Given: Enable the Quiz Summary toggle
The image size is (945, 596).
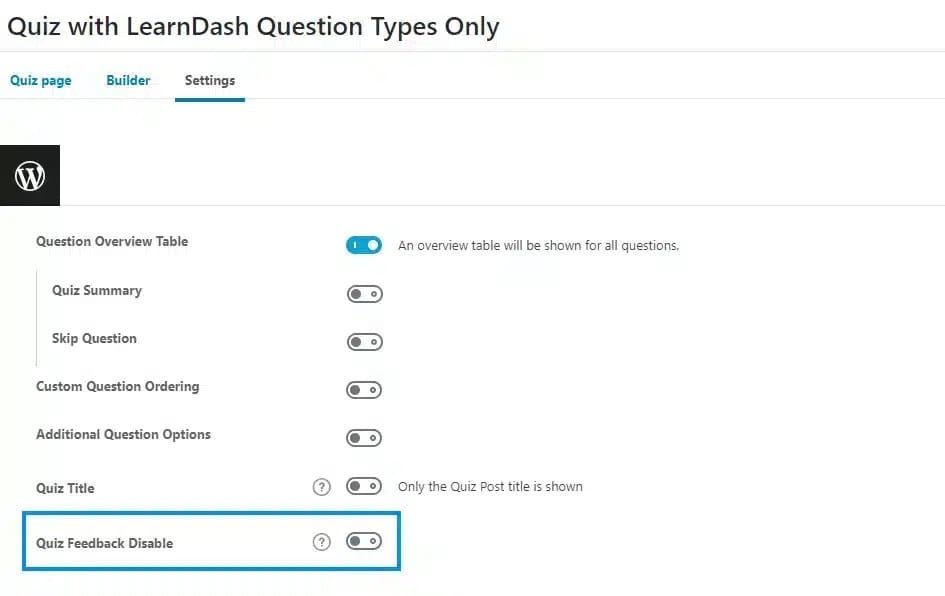Looking at the screenshot, I should pos(364,294).
